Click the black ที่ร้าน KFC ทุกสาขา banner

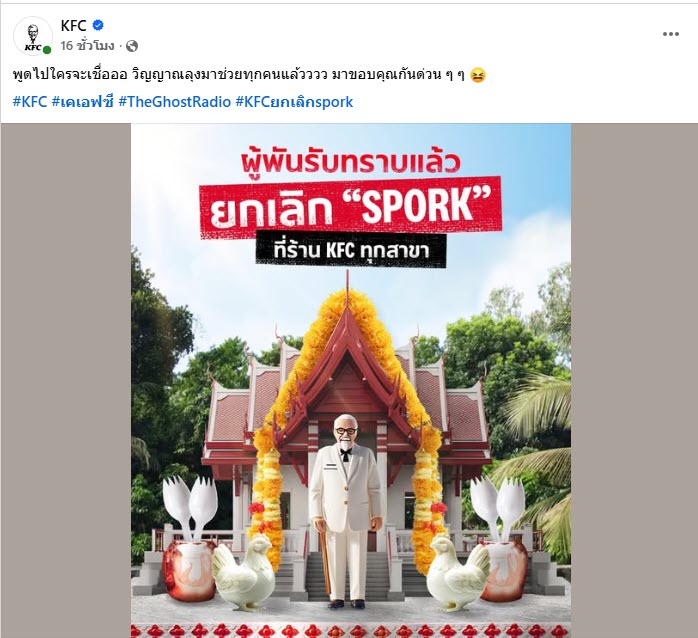click(351, 250)
